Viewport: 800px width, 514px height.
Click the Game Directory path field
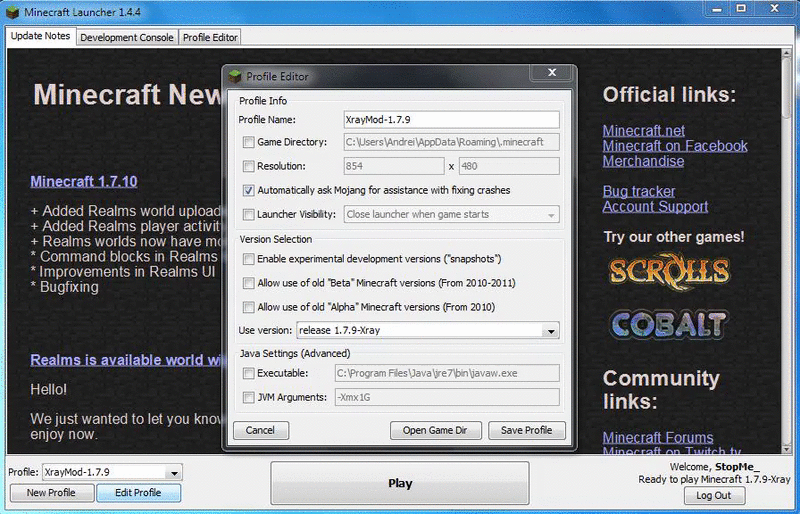tap(452, 142)
